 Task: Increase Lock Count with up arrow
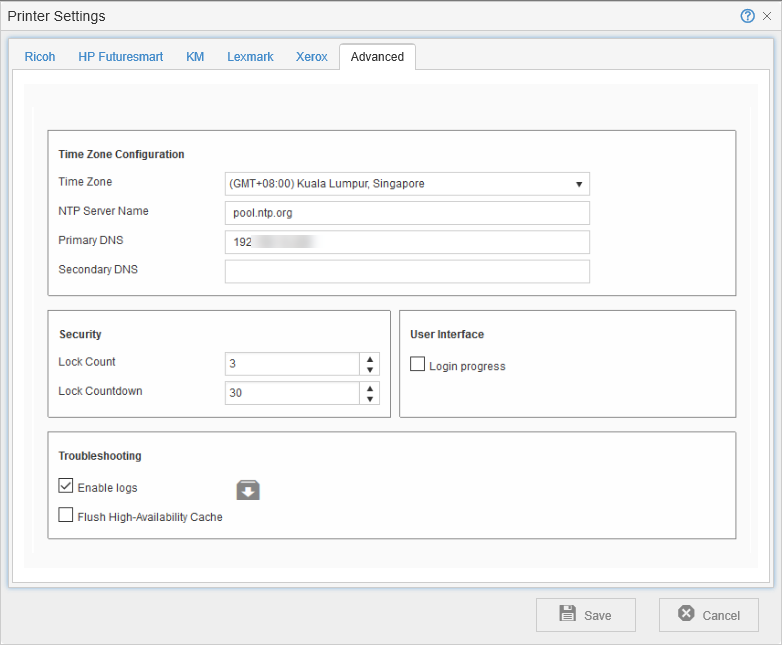pyautogui.click(x=370, y=359)
